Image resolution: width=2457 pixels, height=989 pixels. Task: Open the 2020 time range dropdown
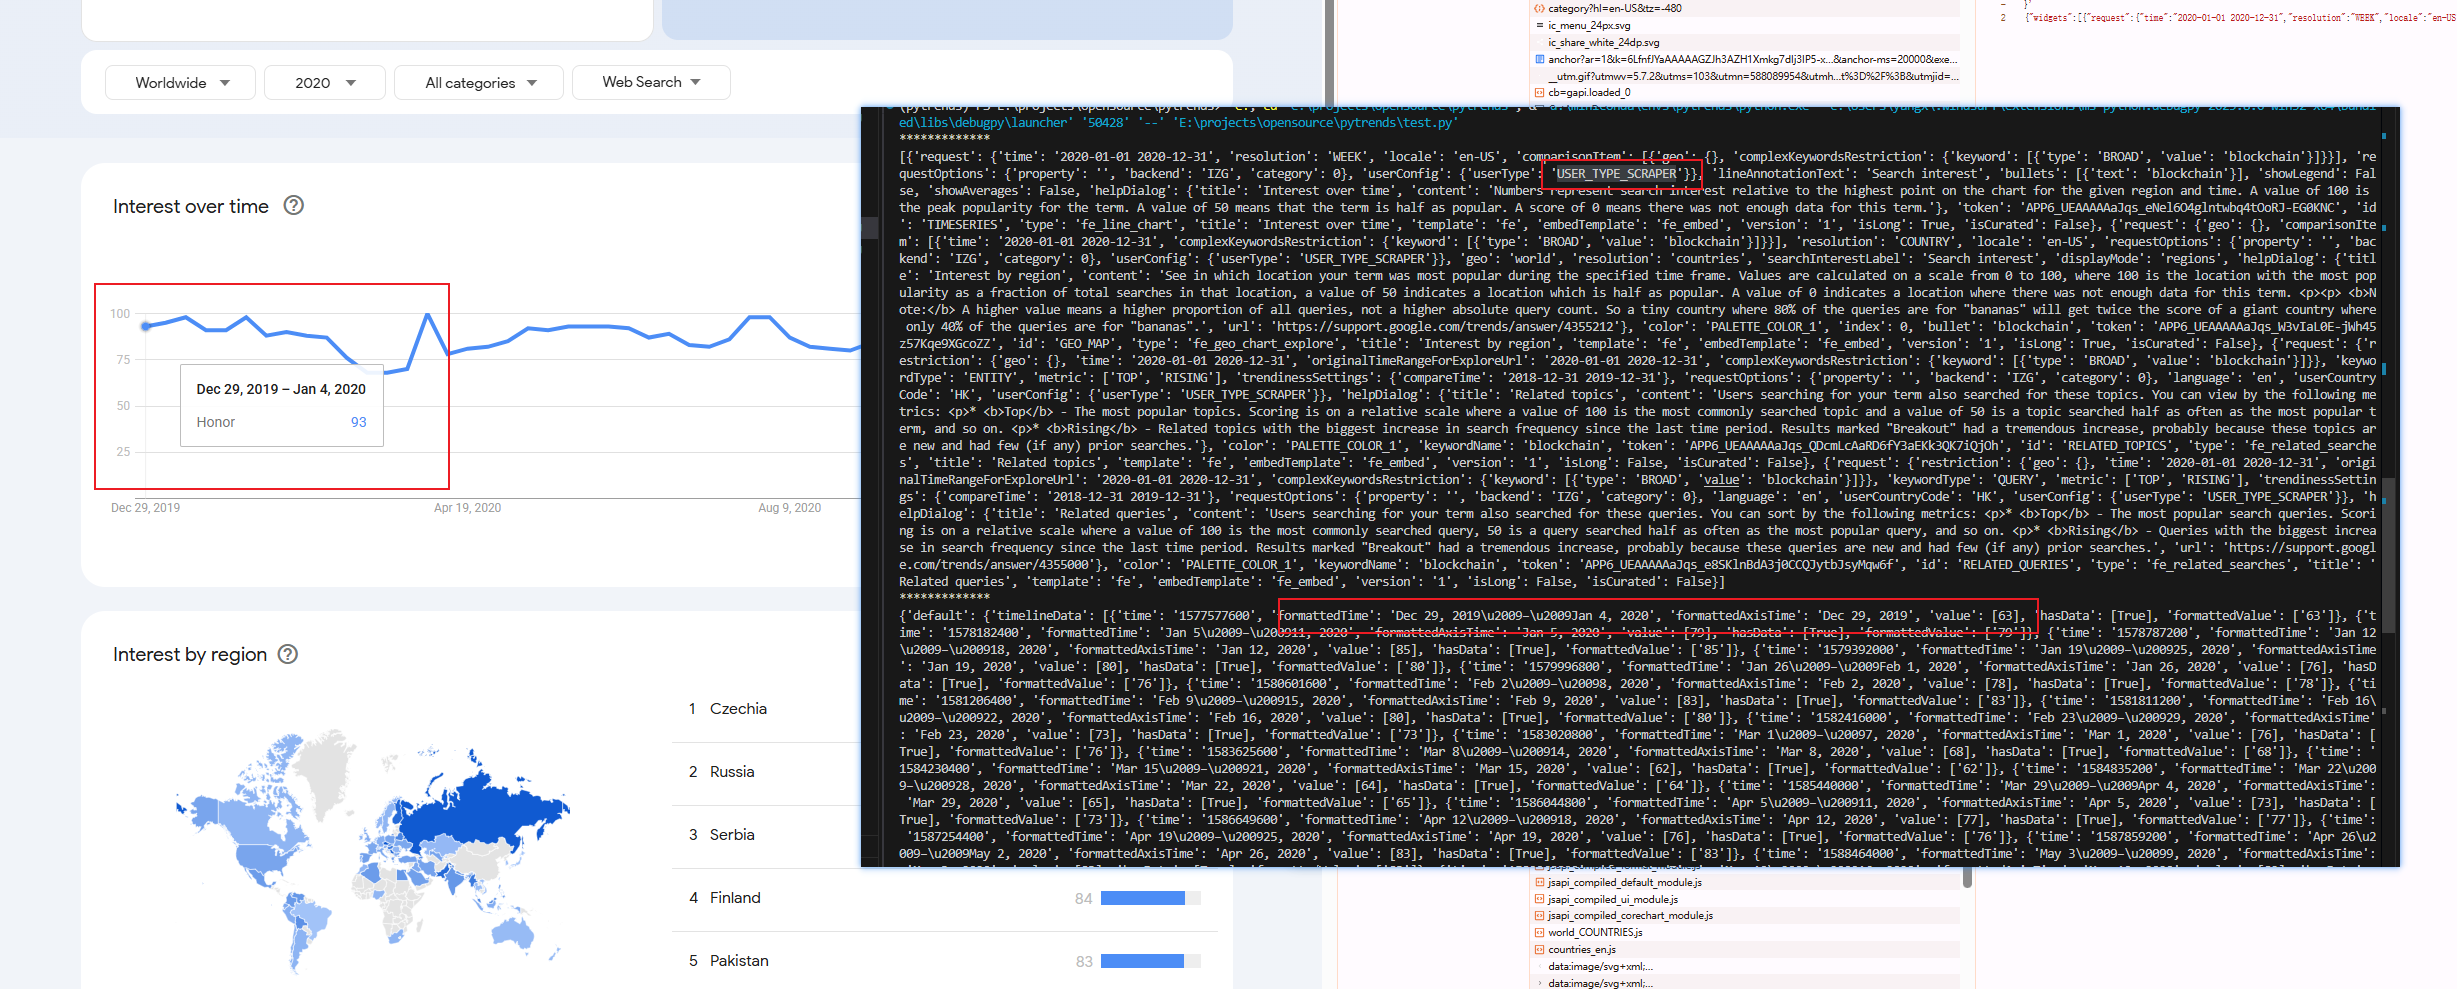(325, 83)
